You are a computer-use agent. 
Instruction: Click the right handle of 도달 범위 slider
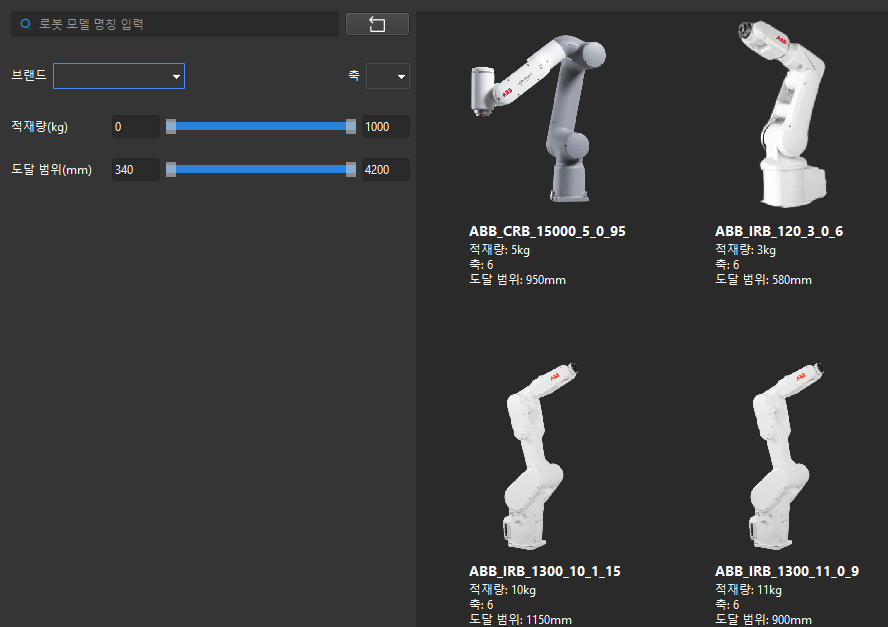[x=351, y=169]
